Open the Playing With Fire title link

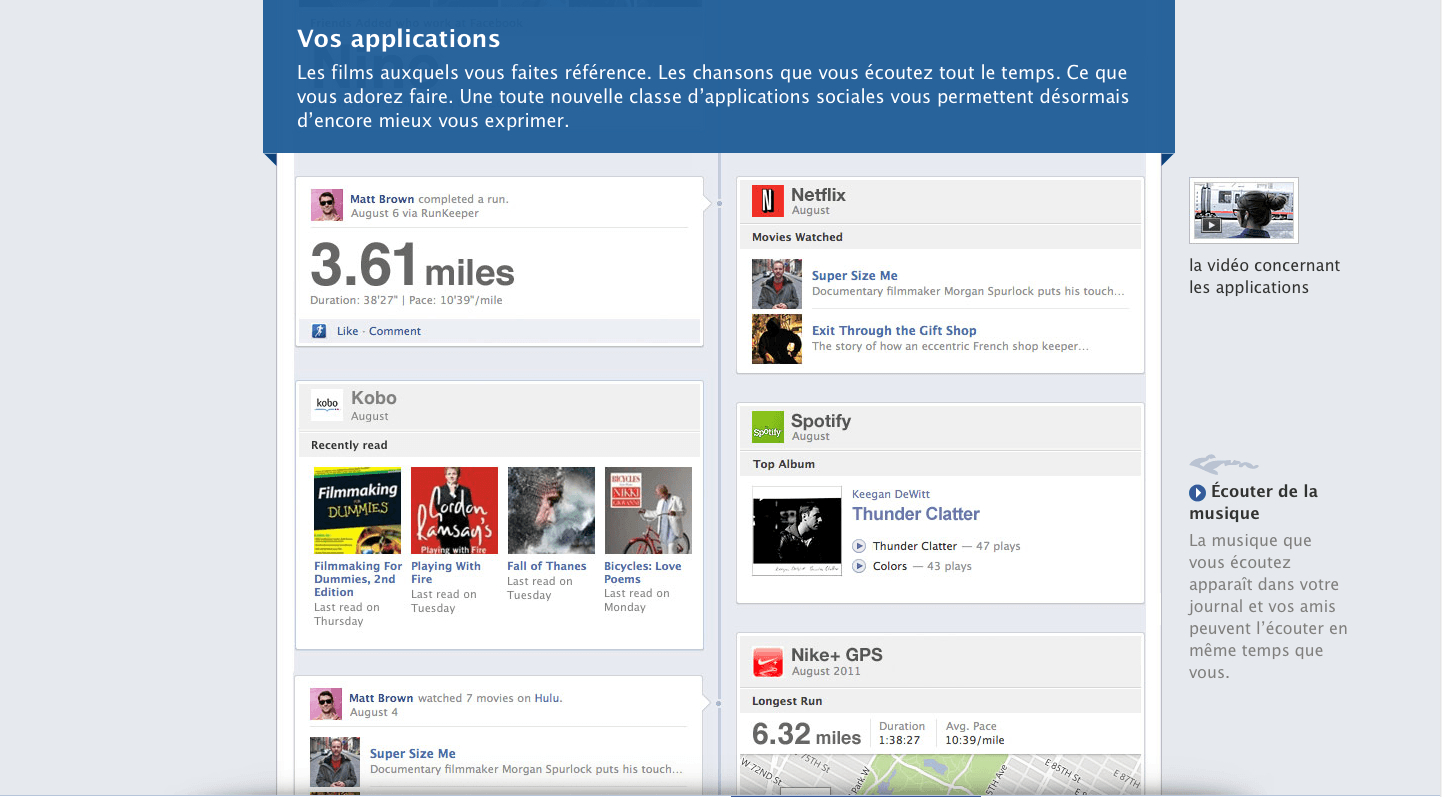pos(446,573)
